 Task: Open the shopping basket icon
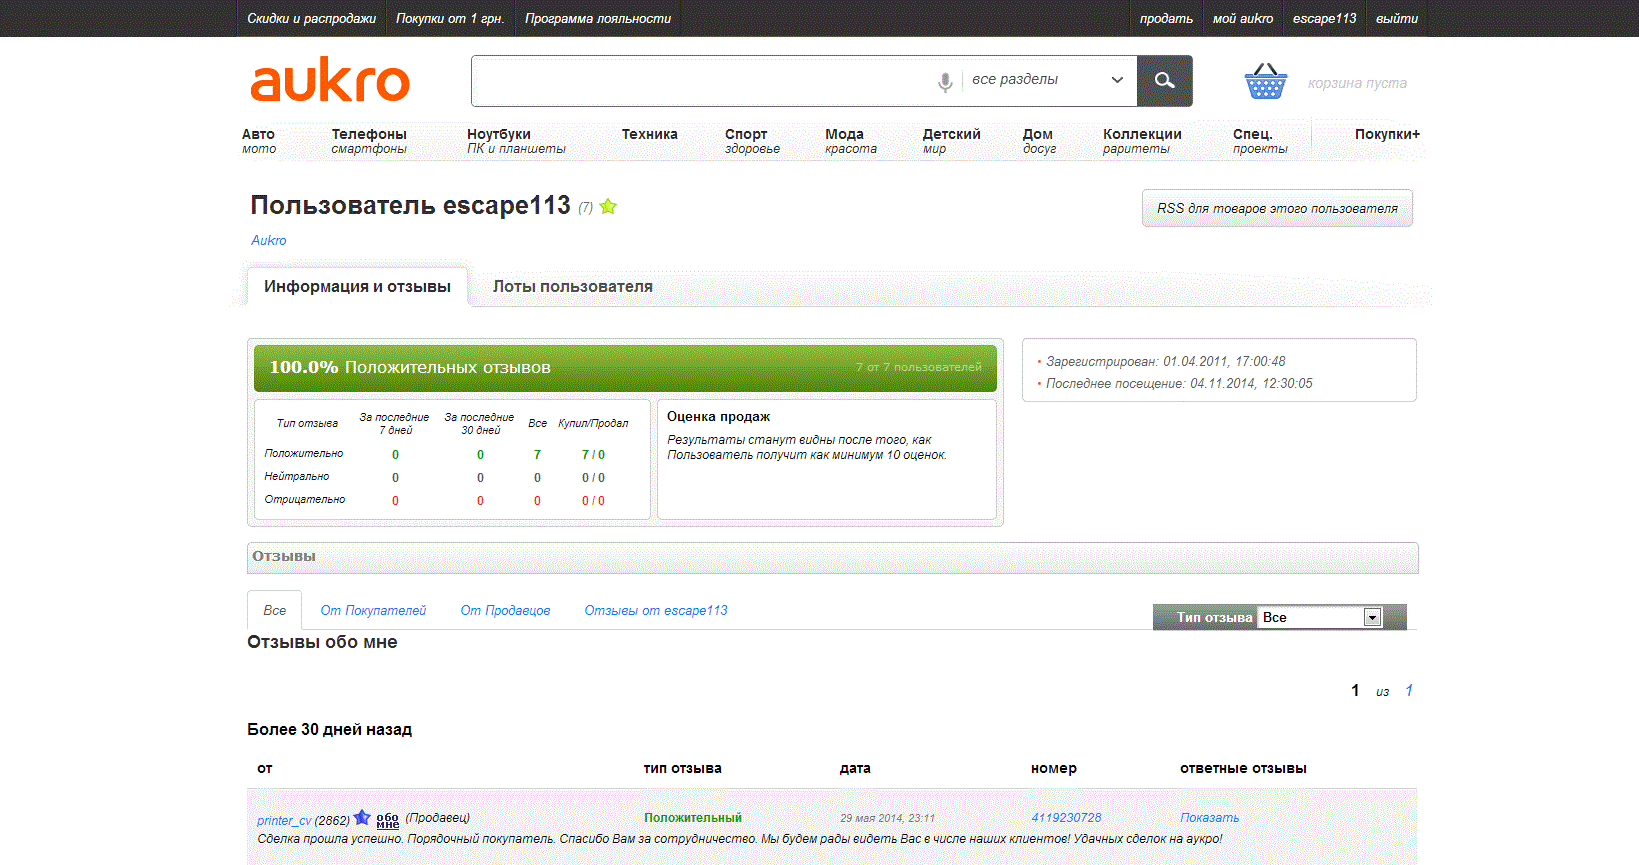[x=1265, y=82]
